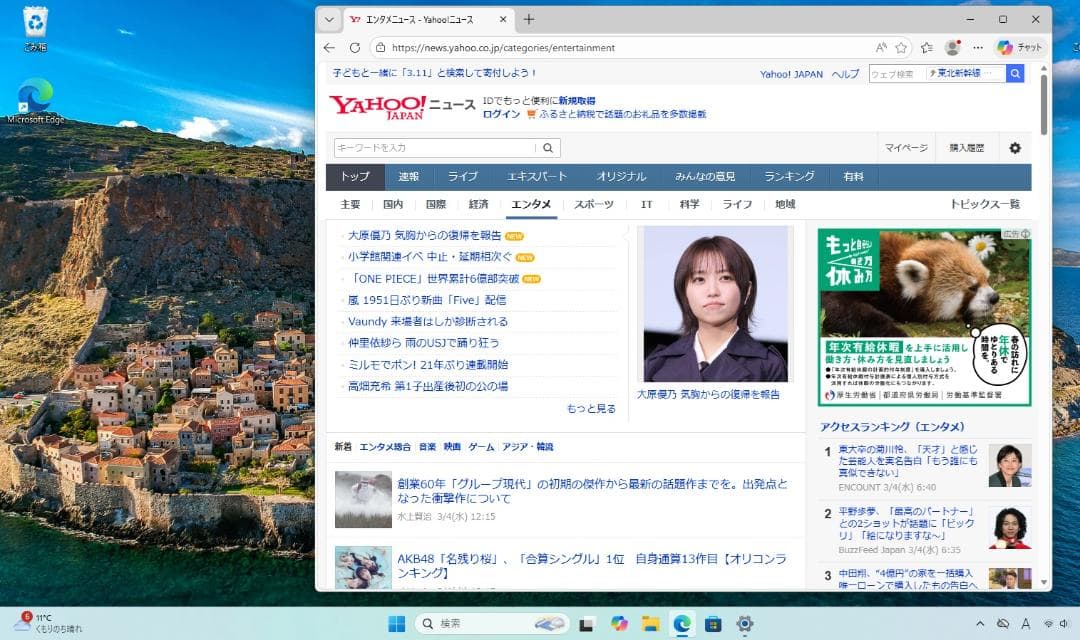Viewport: 1080px width, 640px height.
Task: Open the read aloud icon in address bar
Action: (881, 48)
